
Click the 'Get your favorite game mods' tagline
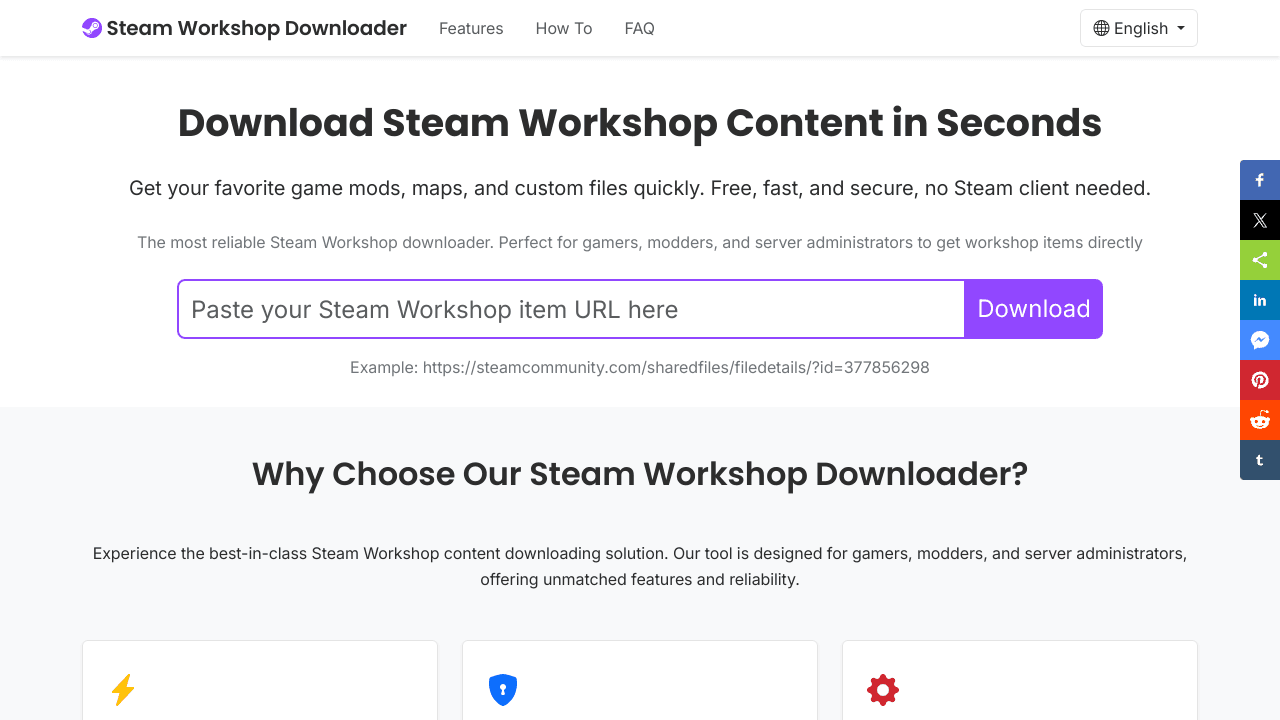(x=640, y=188)
